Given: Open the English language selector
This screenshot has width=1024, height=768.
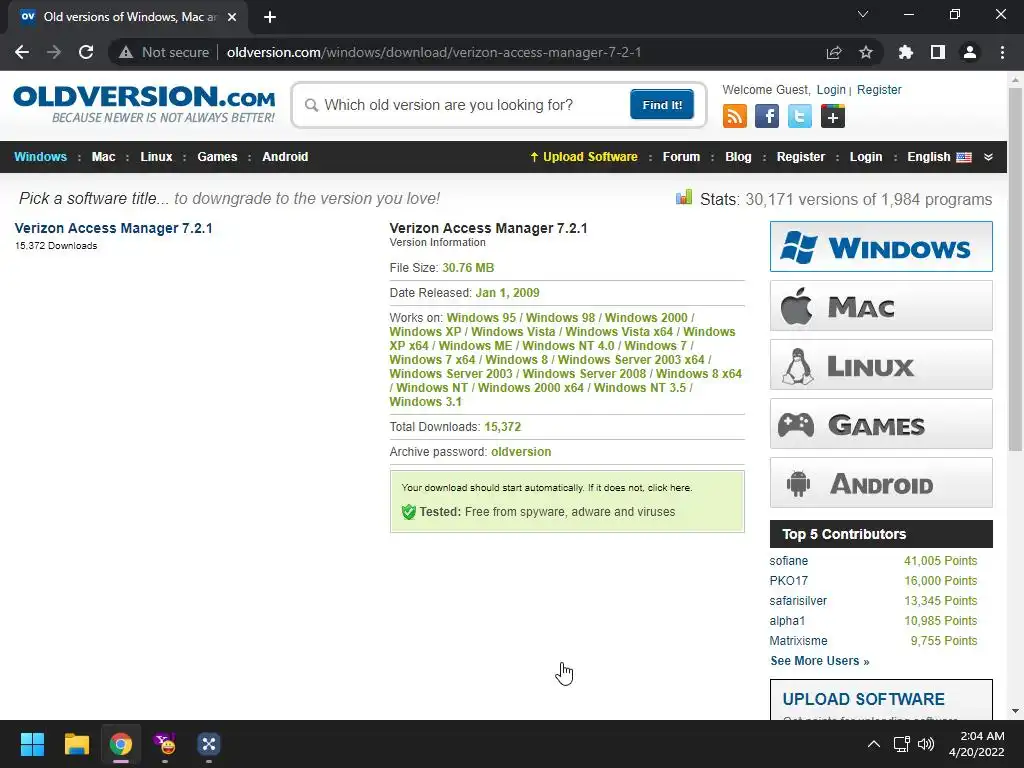Looking at the screenshot, I should [939, 157].
